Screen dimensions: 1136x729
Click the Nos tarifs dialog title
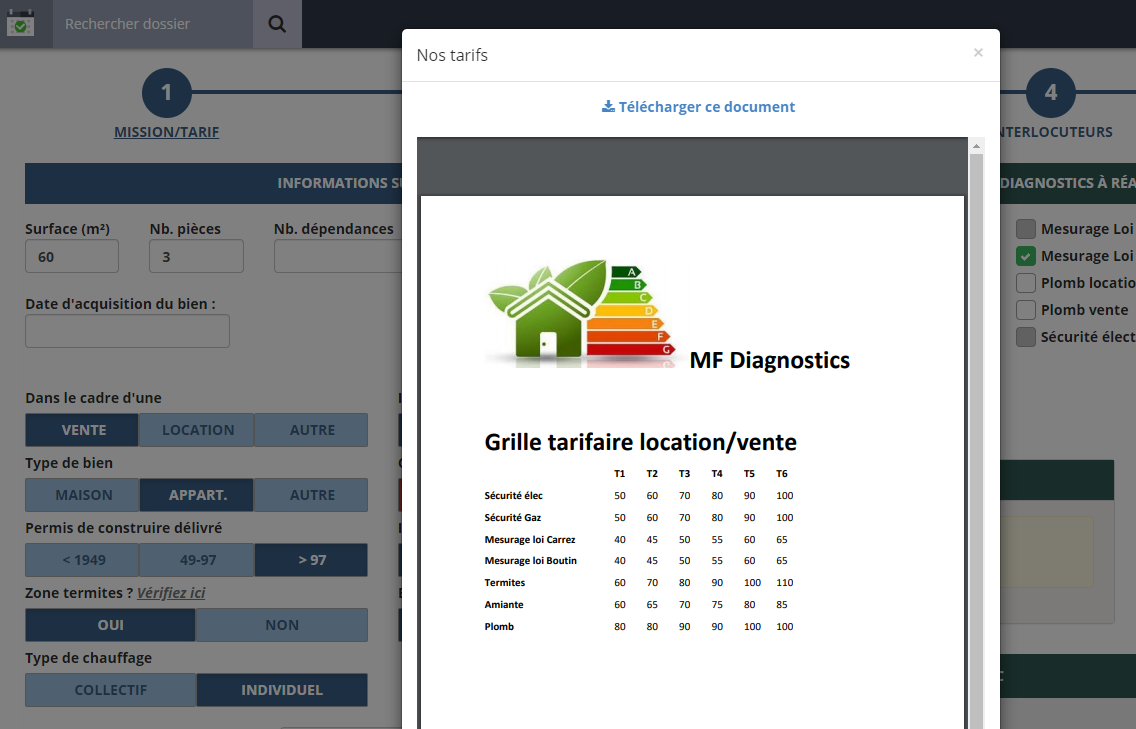coord(452,55)
